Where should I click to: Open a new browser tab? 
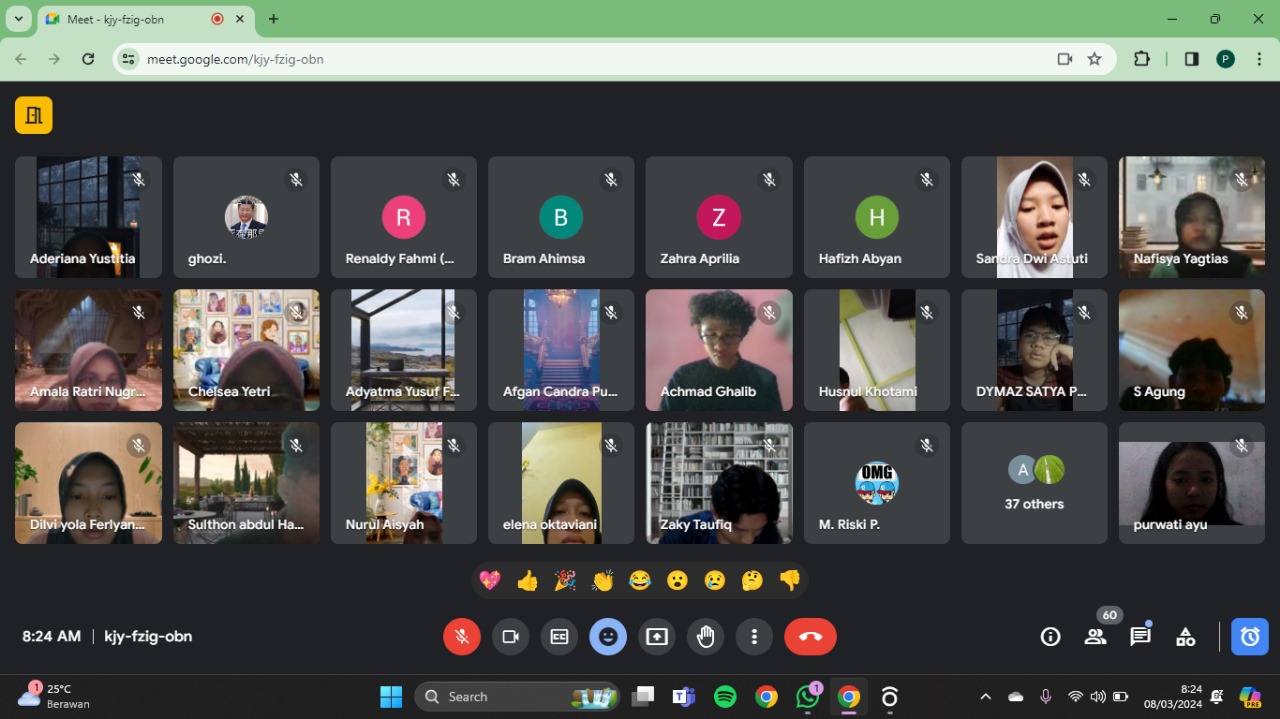pos(273,19)
